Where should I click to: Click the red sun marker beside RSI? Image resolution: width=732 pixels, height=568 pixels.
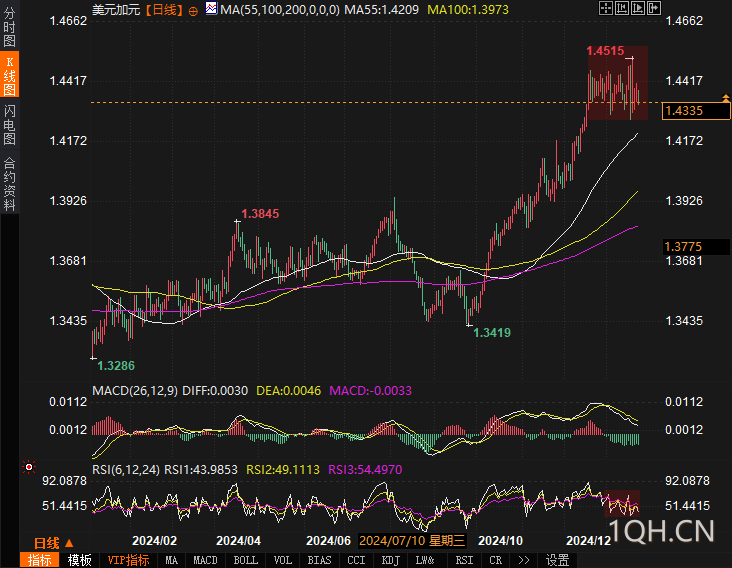coord(29,467)
